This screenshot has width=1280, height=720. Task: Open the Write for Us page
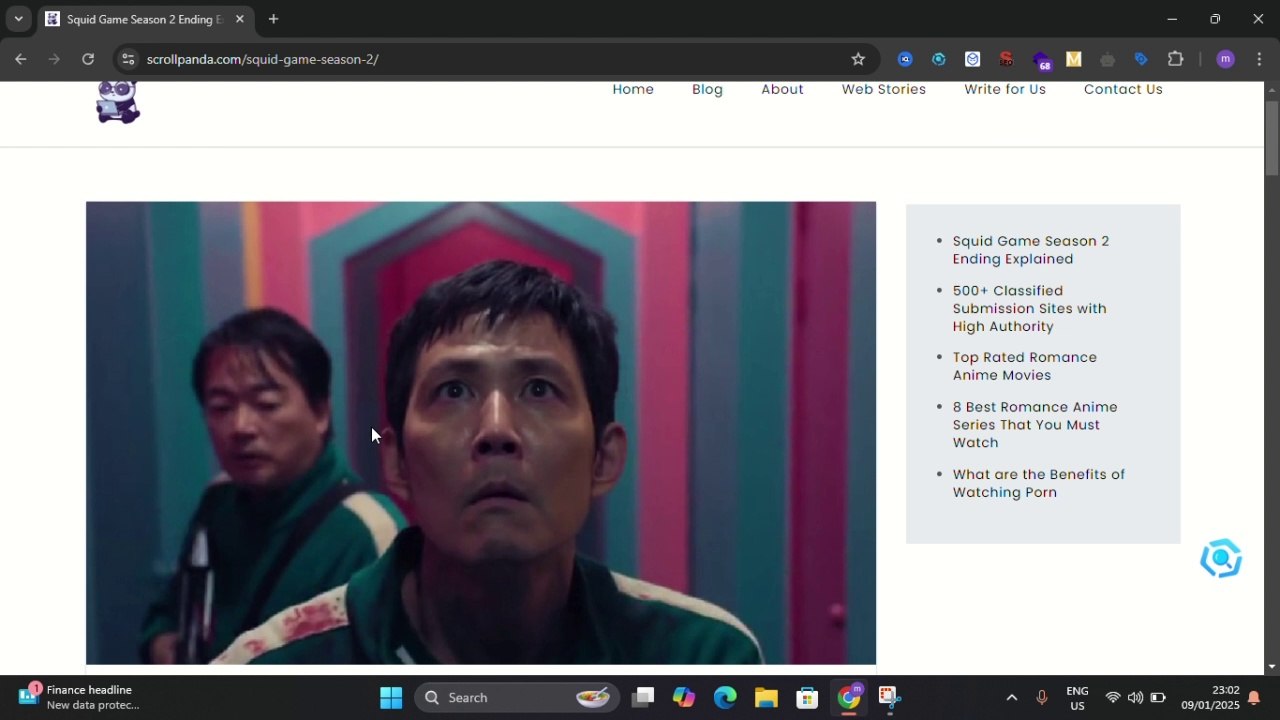pyautogui.click(x=1004, y=89)
